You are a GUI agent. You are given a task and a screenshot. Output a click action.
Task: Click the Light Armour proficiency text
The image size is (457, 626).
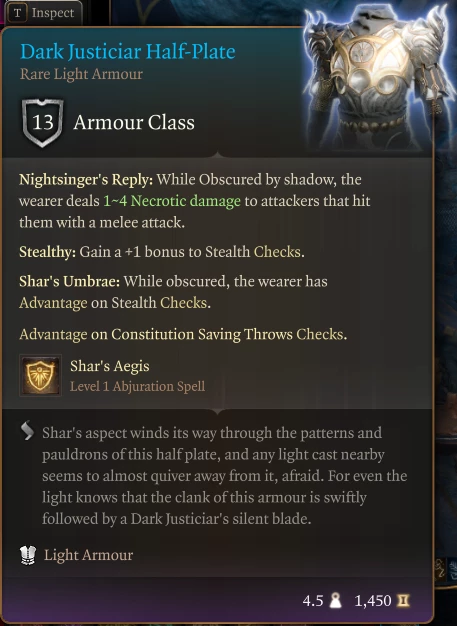coord(89,555)
